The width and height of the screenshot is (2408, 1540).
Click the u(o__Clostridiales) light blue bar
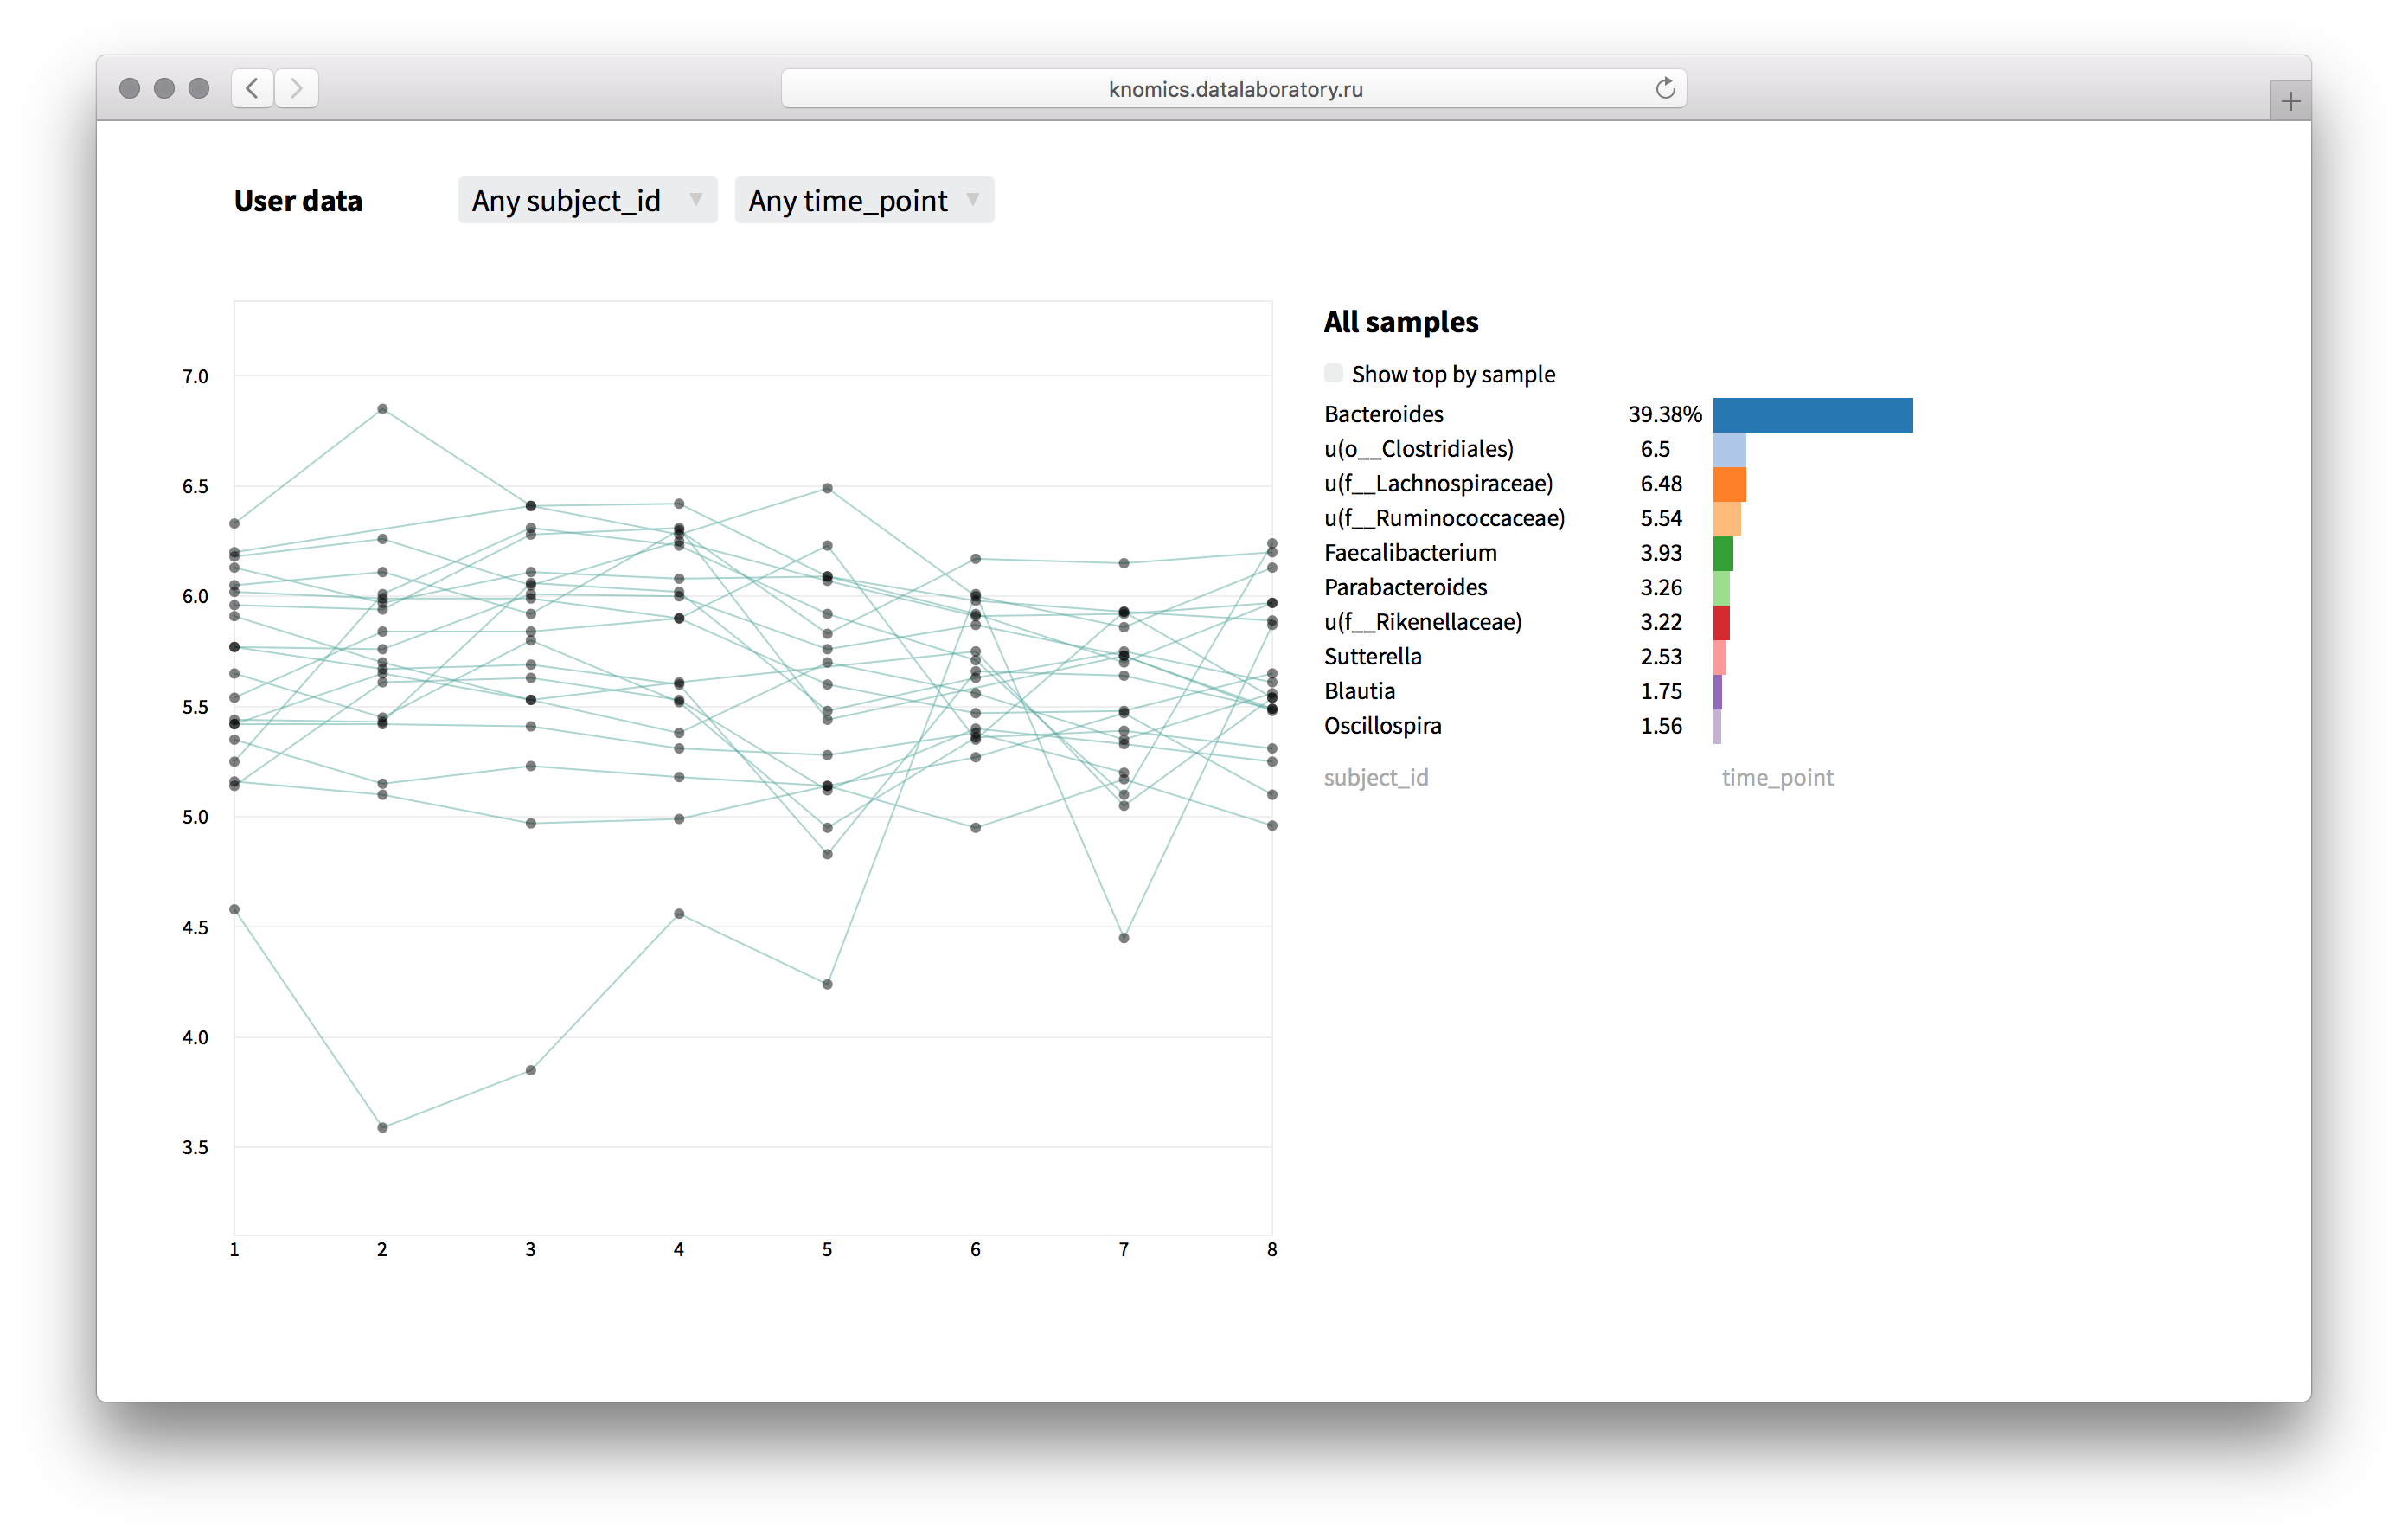click(1729, 449)
